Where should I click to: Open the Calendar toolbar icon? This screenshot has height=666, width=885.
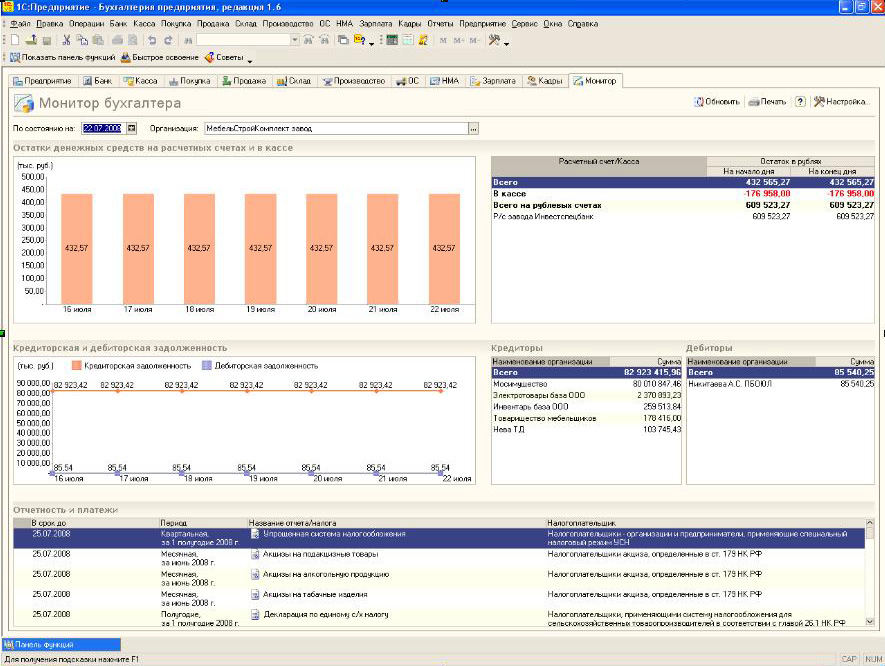408,40
